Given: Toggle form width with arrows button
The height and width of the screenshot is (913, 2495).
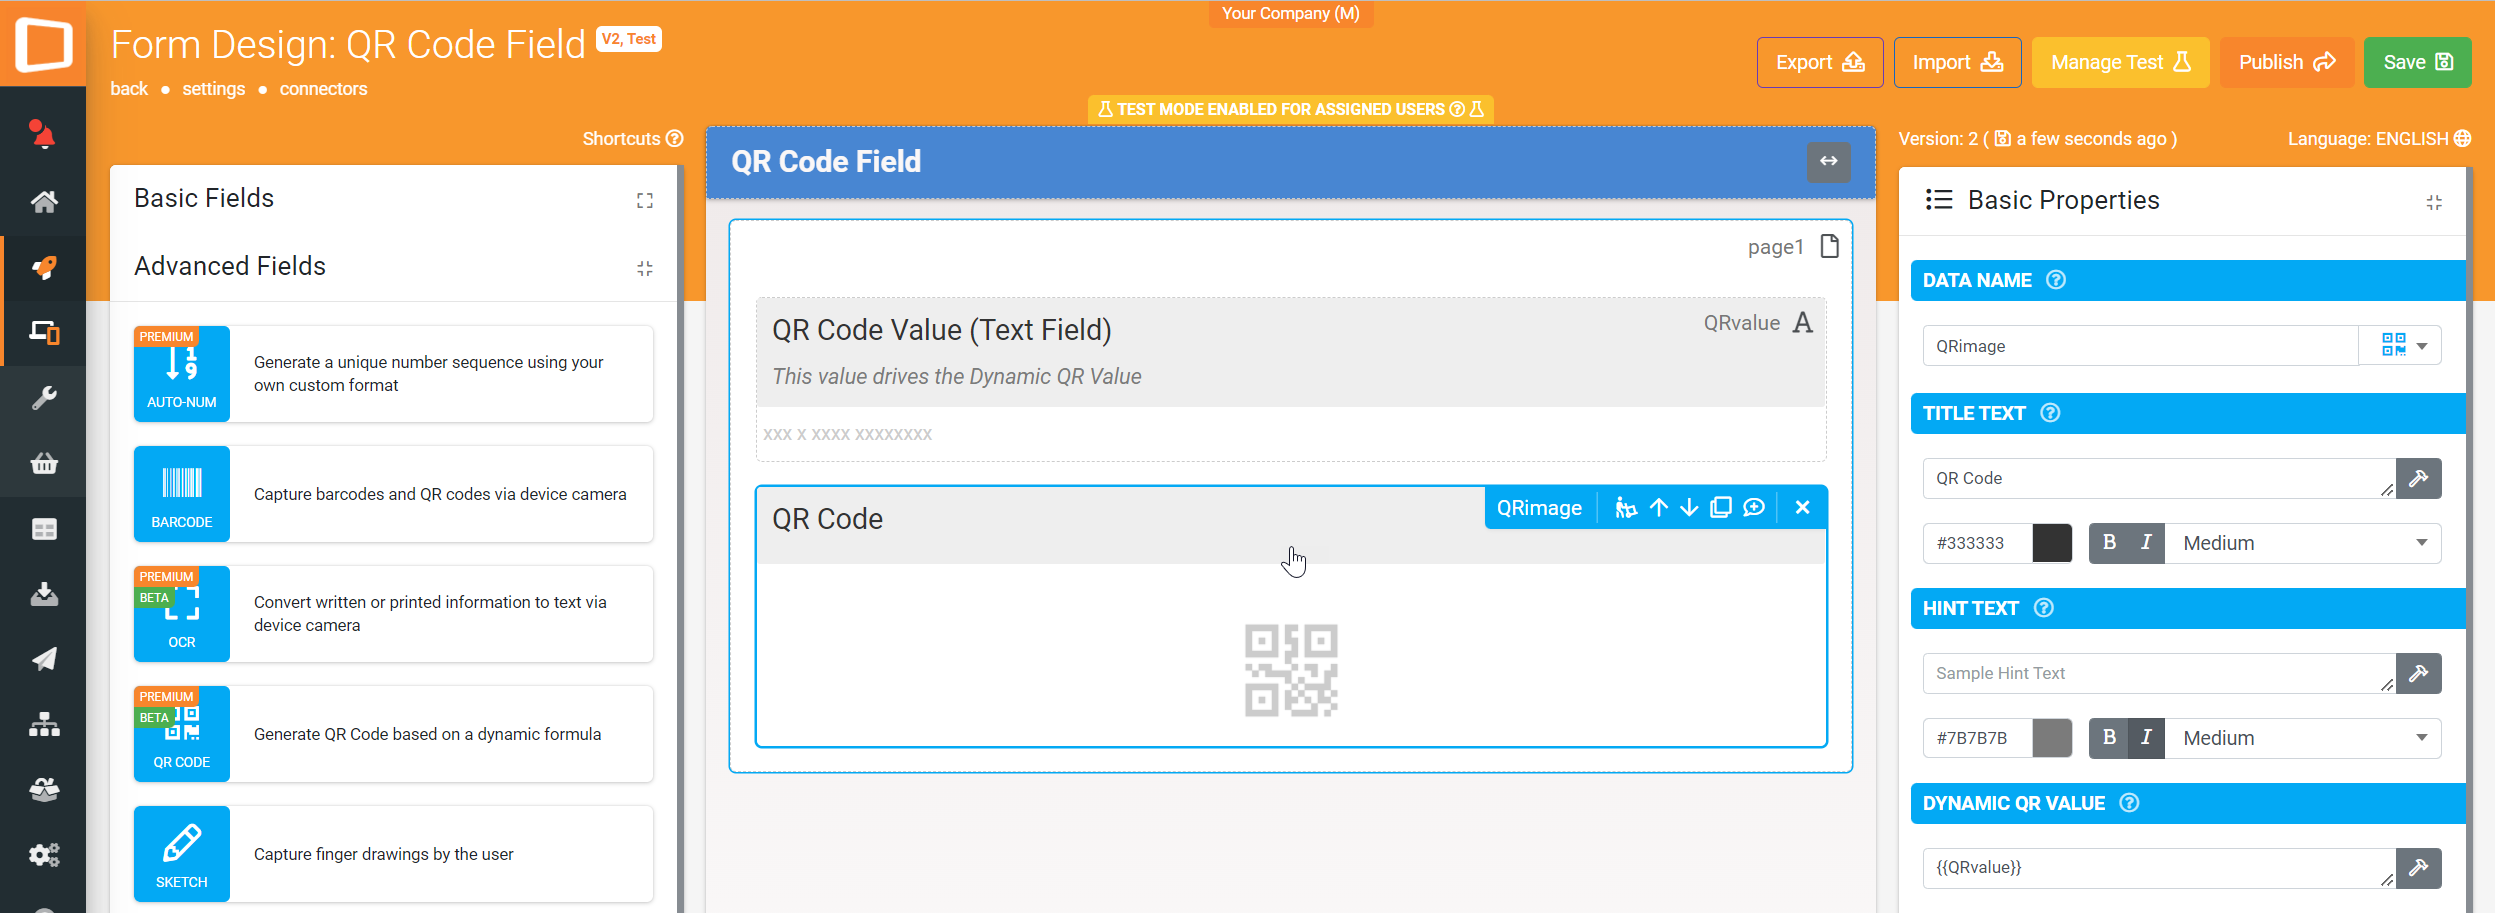Looking at the screenshot, I should 1828,162.
